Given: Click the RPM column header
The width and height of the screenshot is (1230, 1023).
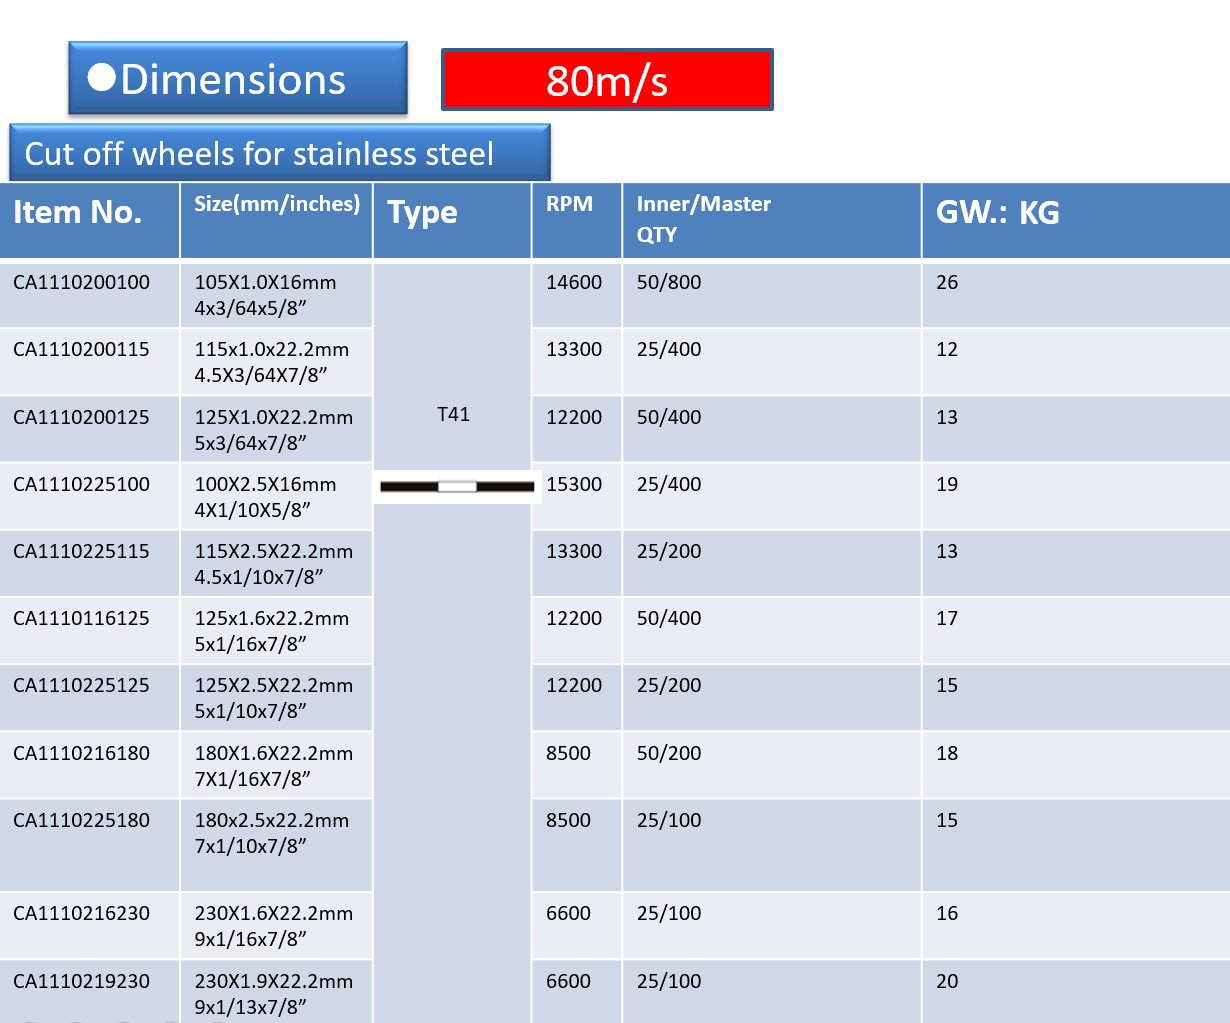Looking at the screenshot, I should (x=569, y=204).
